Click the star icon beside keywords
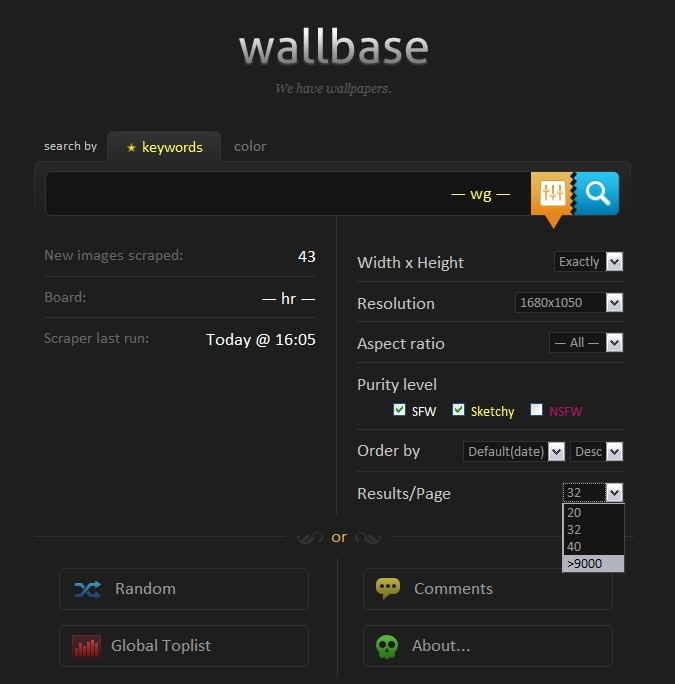Viewport: 675px width, 684px height. 131,148
